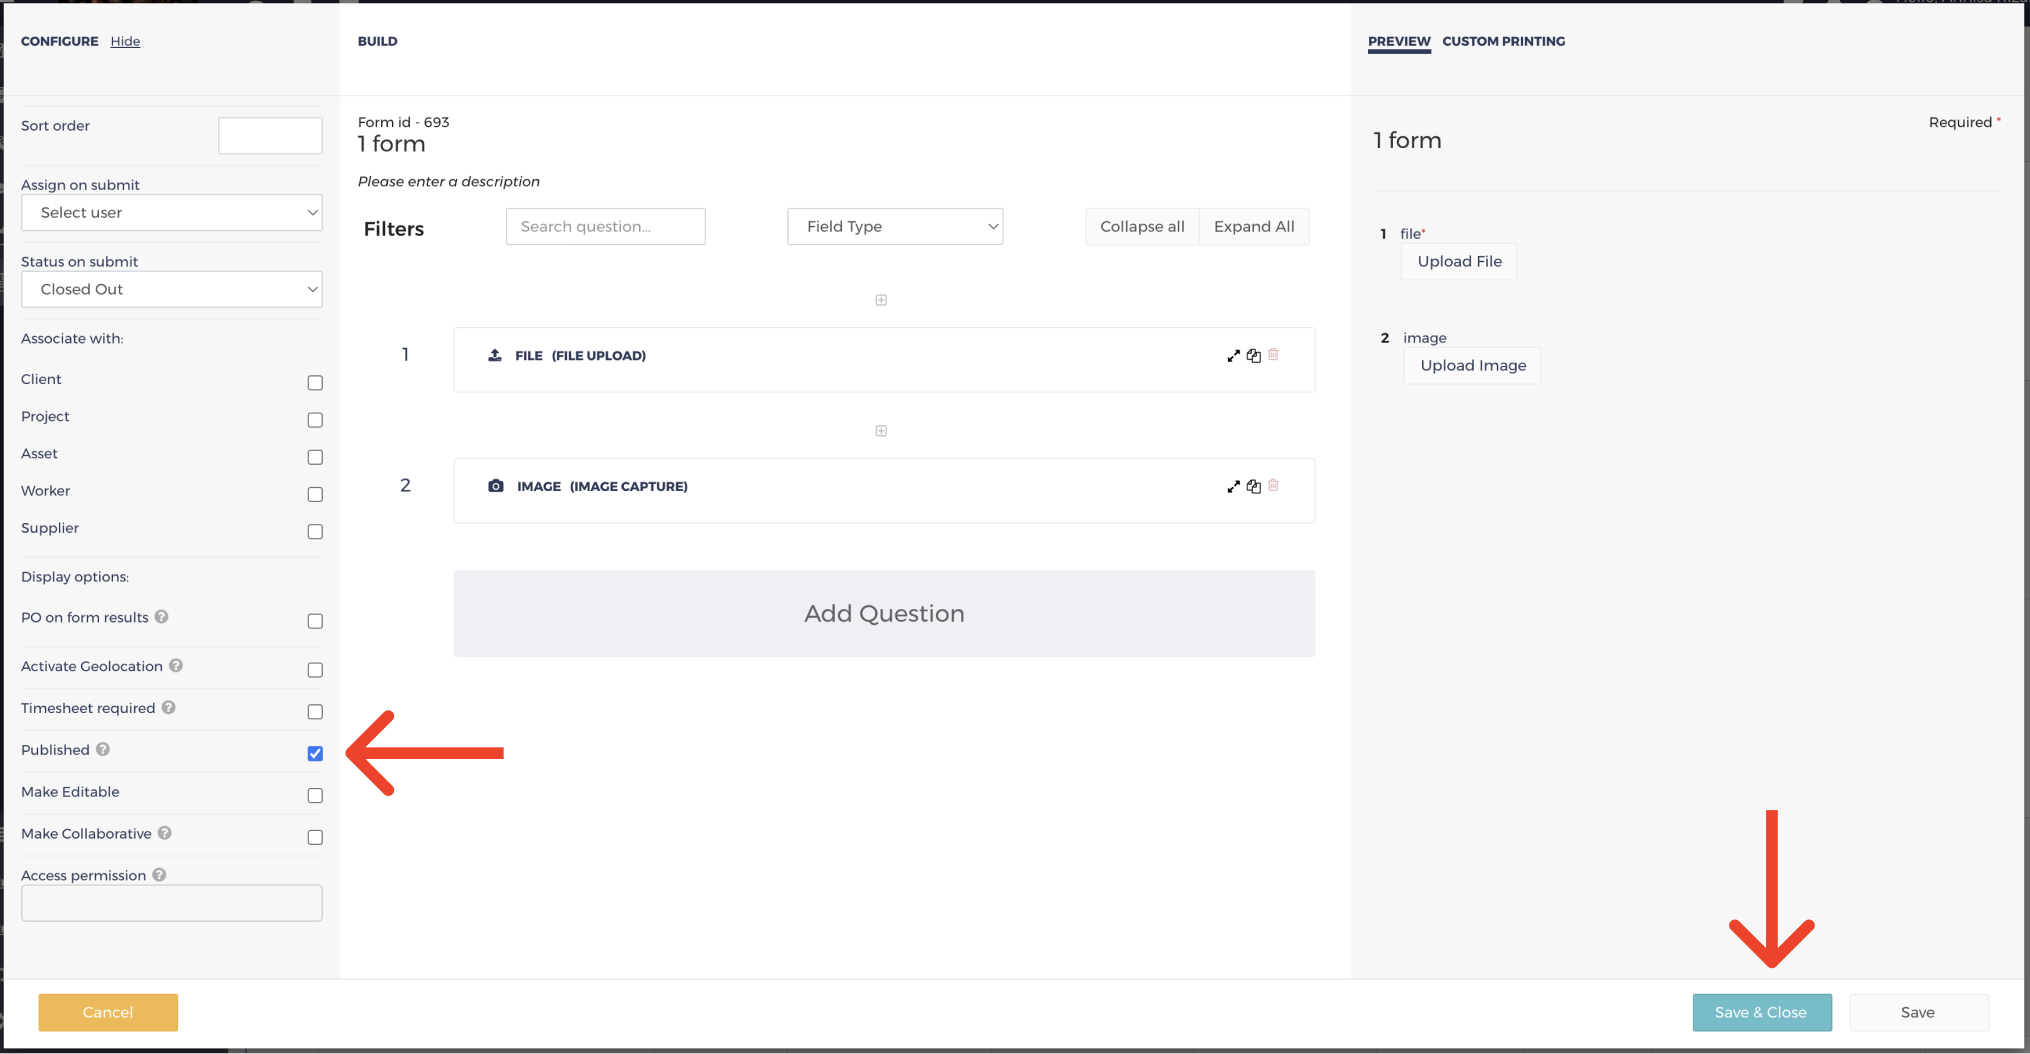Image resolution: width=2030 pixels, height=1054 pixels.
Task: Uncheck the Published checkbox
Action: pyautogui.click(x=315, y=753)
